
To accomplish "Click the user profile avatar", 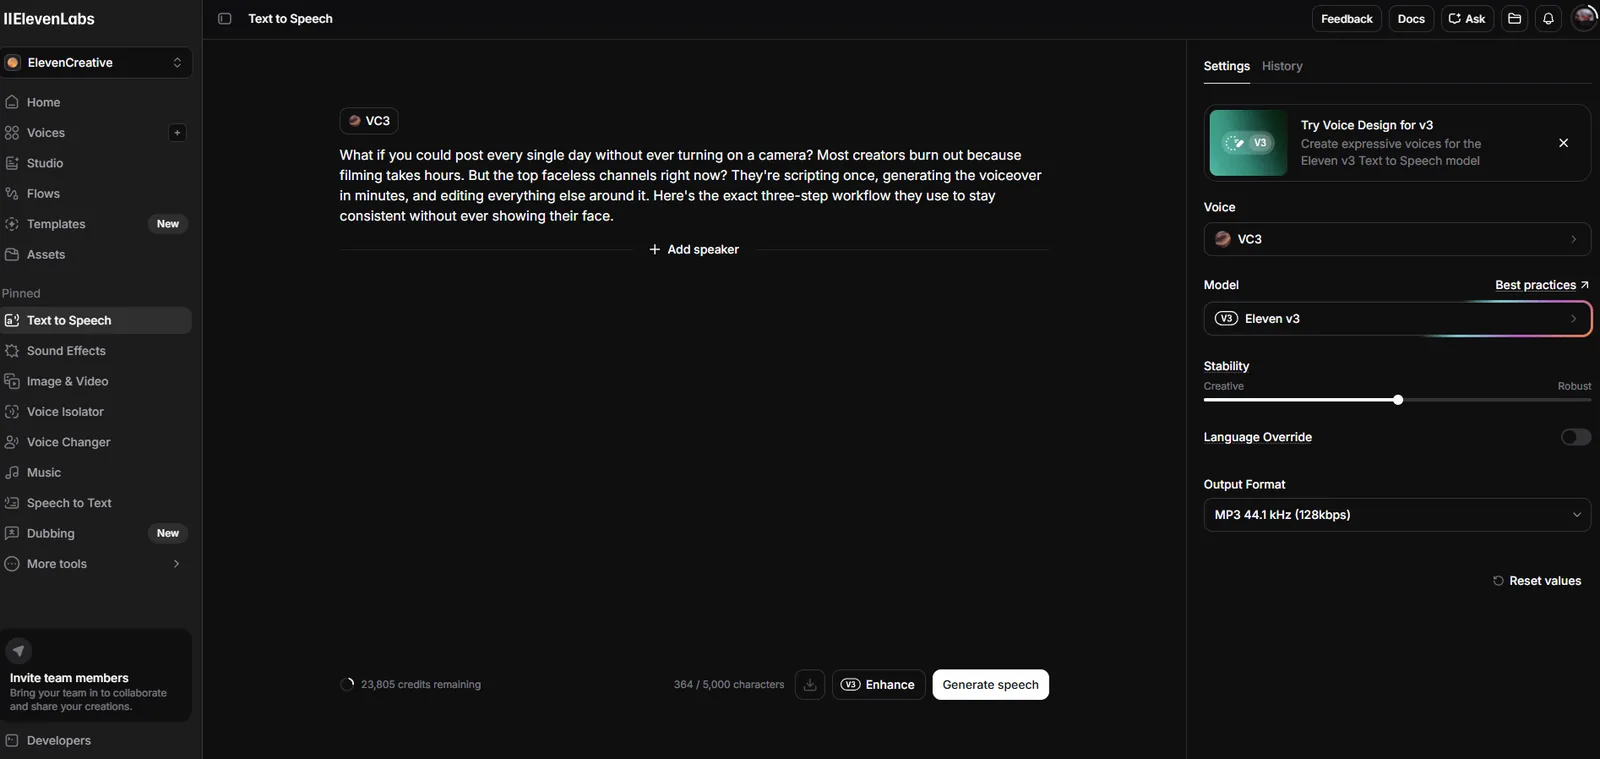I will [1585, 18].
